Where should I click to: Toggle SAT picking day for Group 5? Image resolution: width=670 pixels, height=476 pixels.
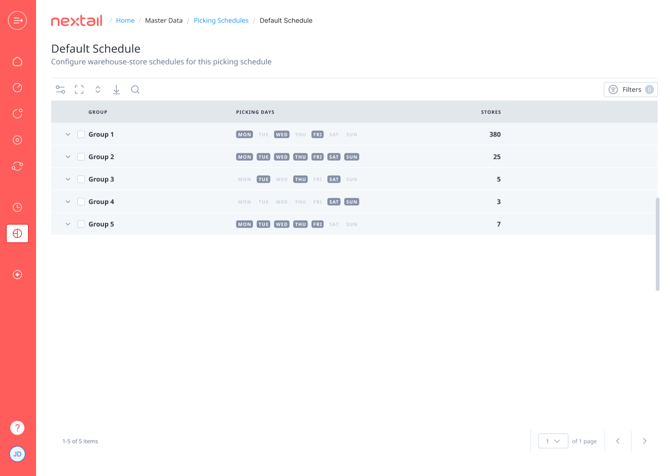point(334,224)
